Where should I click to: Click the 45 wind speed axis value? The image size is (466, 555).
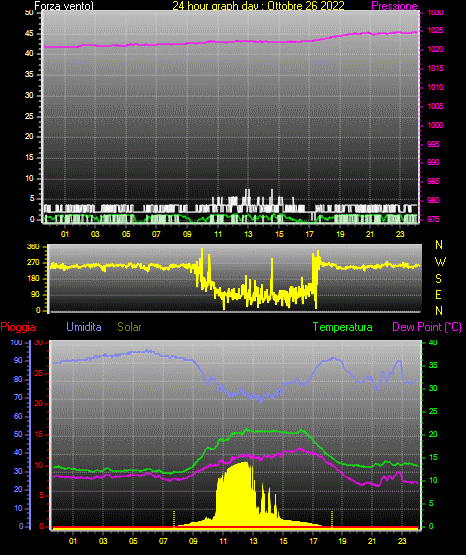click(x=29, y=34)
